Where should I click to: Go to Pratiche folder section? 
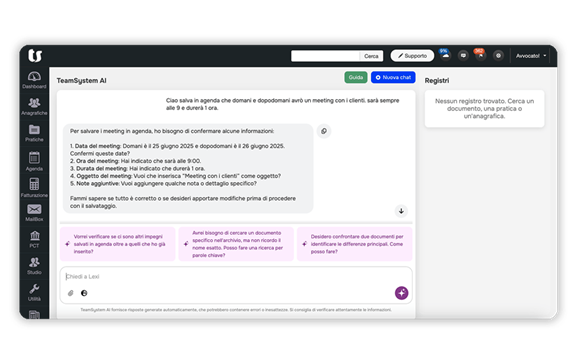pos(34,133)
